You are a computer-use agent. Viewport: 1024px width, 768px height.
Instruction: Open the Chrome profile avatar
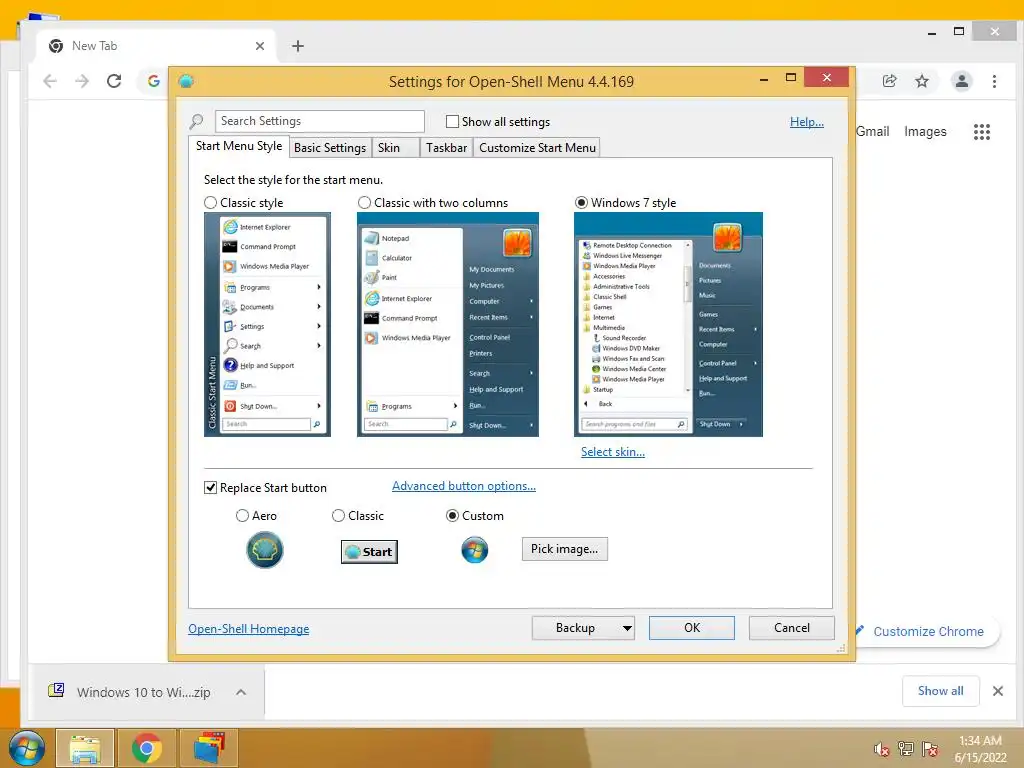click(961, 81)
